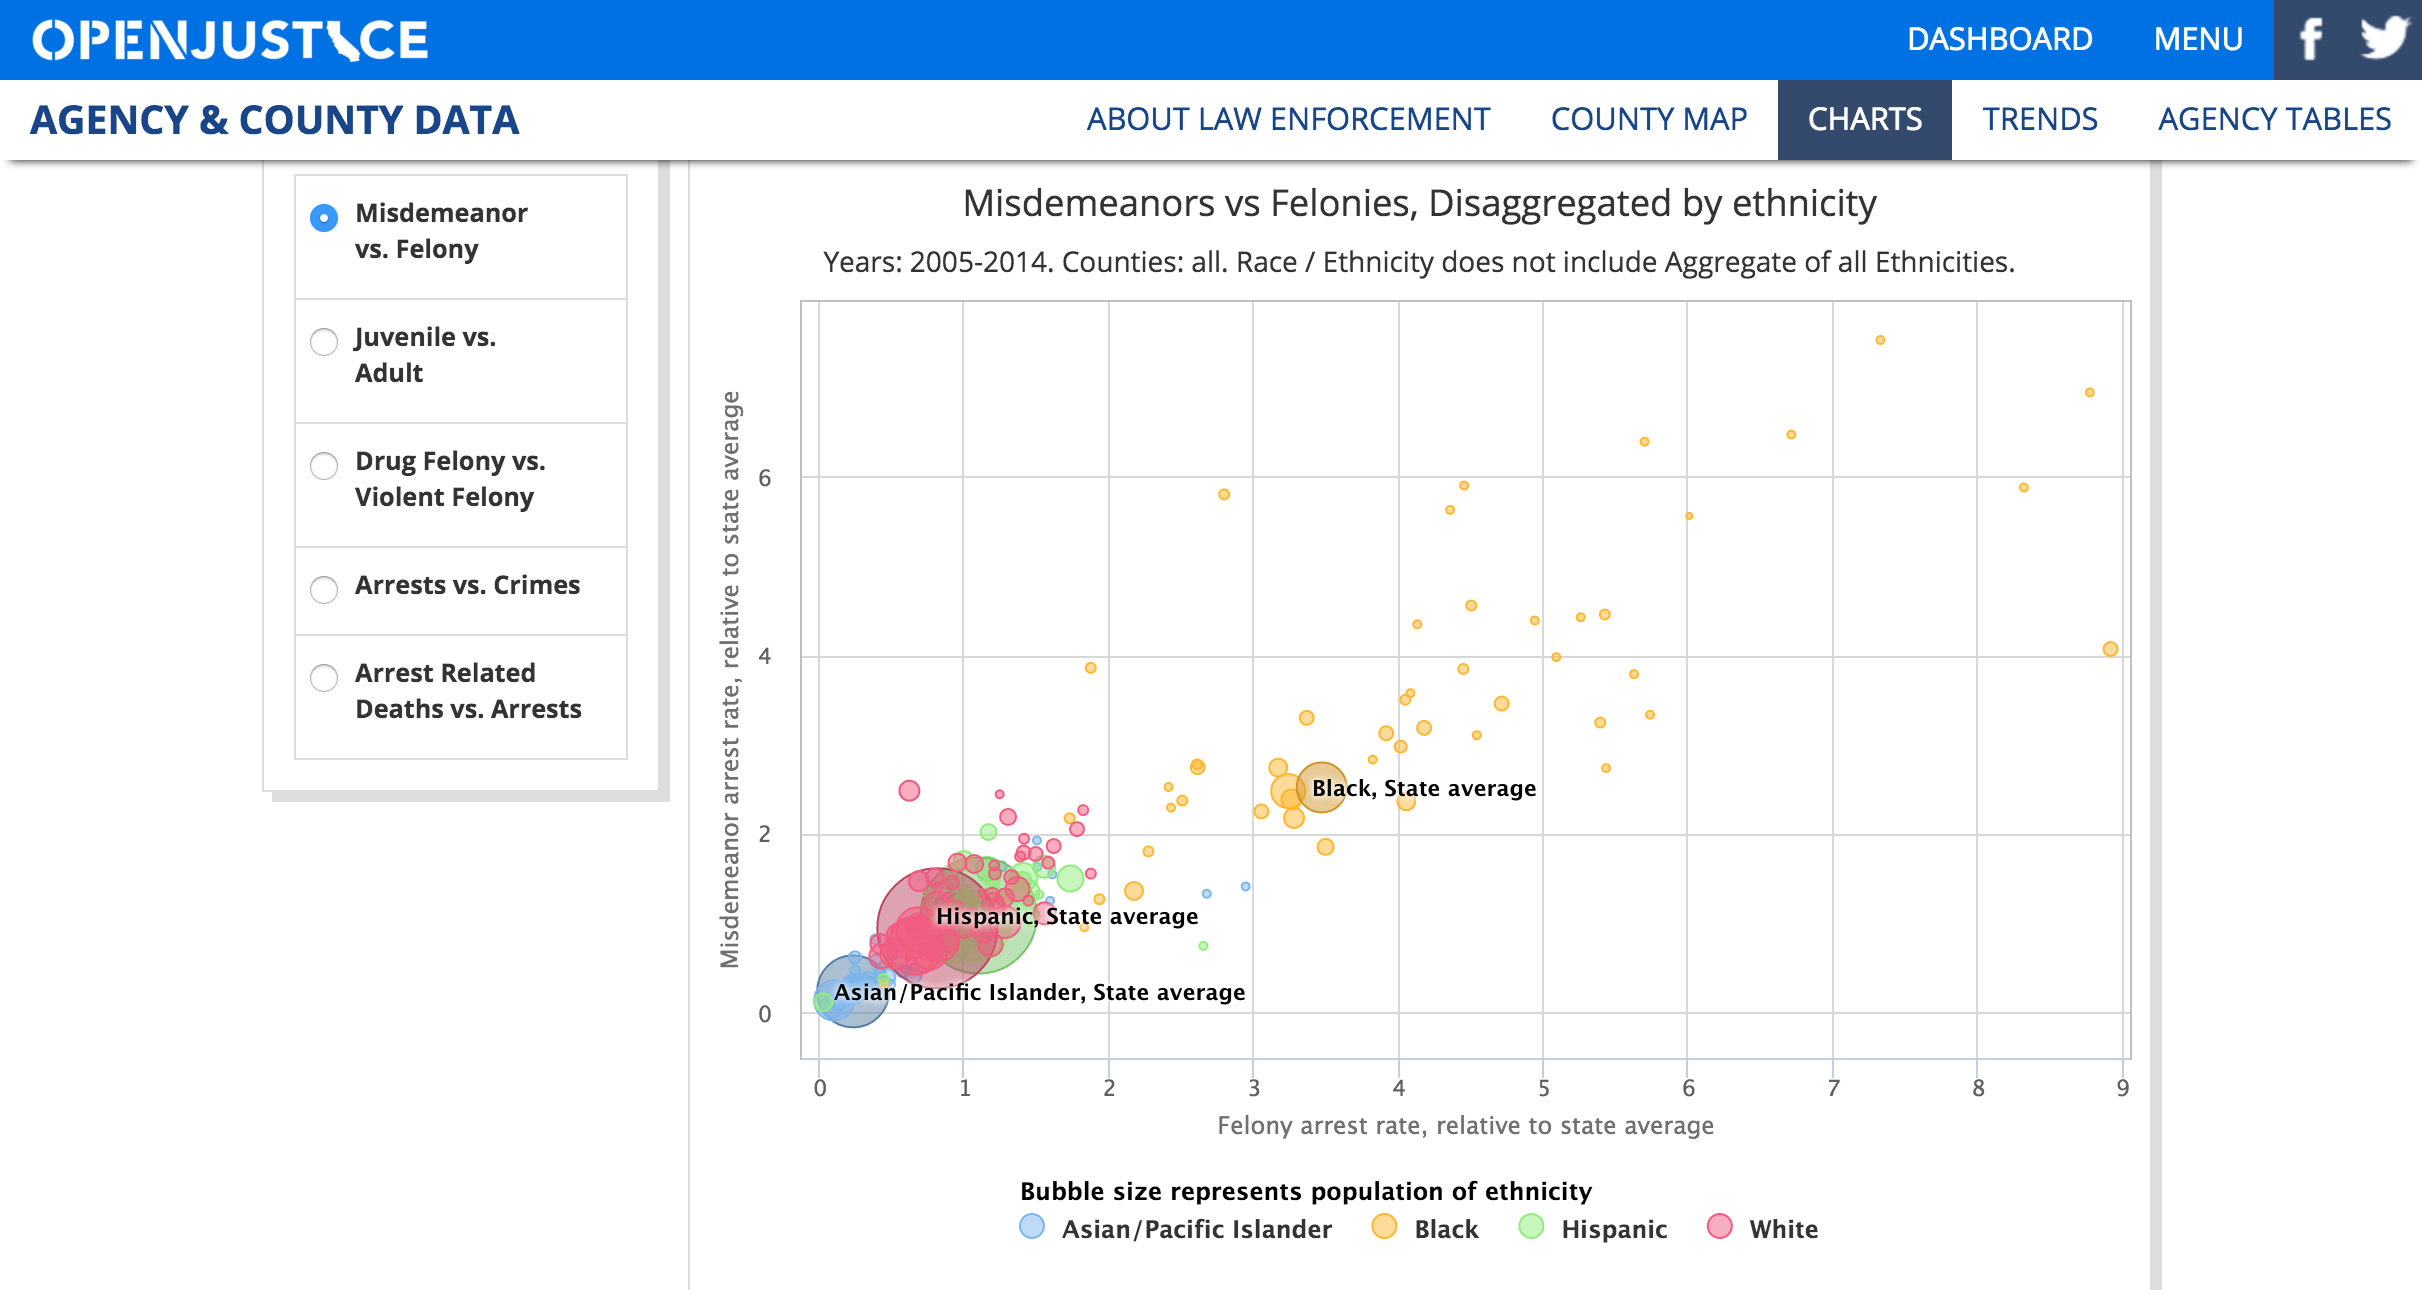Toggle the Hispanic legend circle
Viewport: 2422px width, 1290px height.
[1531, 1227]
